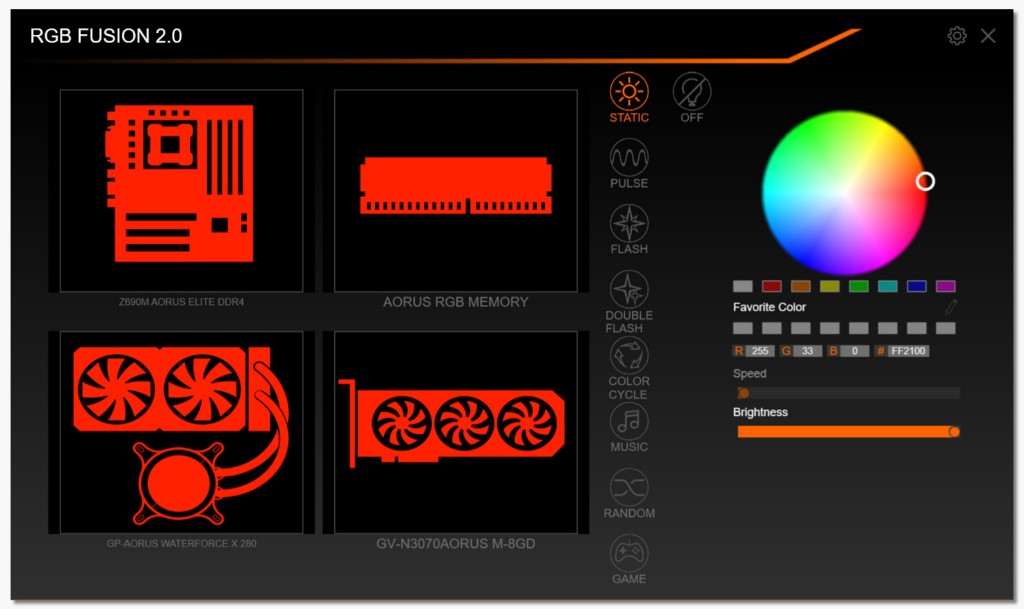1024x609 pixels.
Task: Click the Speed label
Action: 749,374
